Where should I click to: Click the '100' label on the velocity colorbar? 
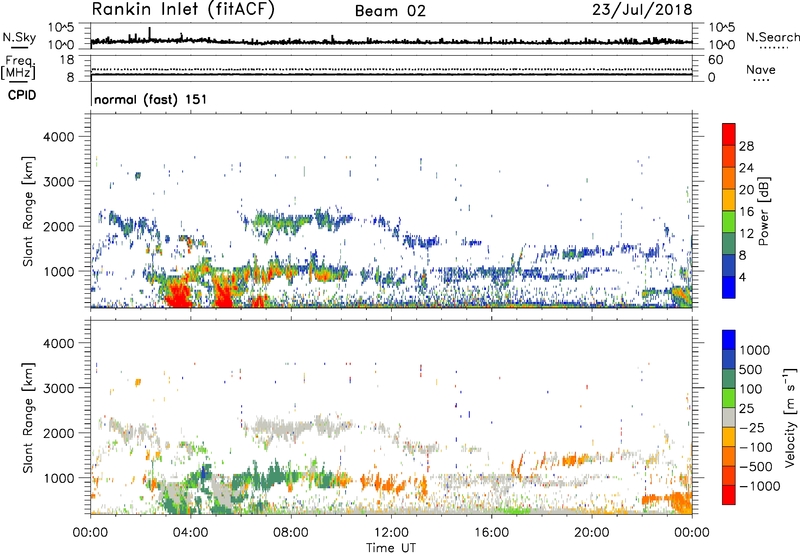click(x=751, y=389)
